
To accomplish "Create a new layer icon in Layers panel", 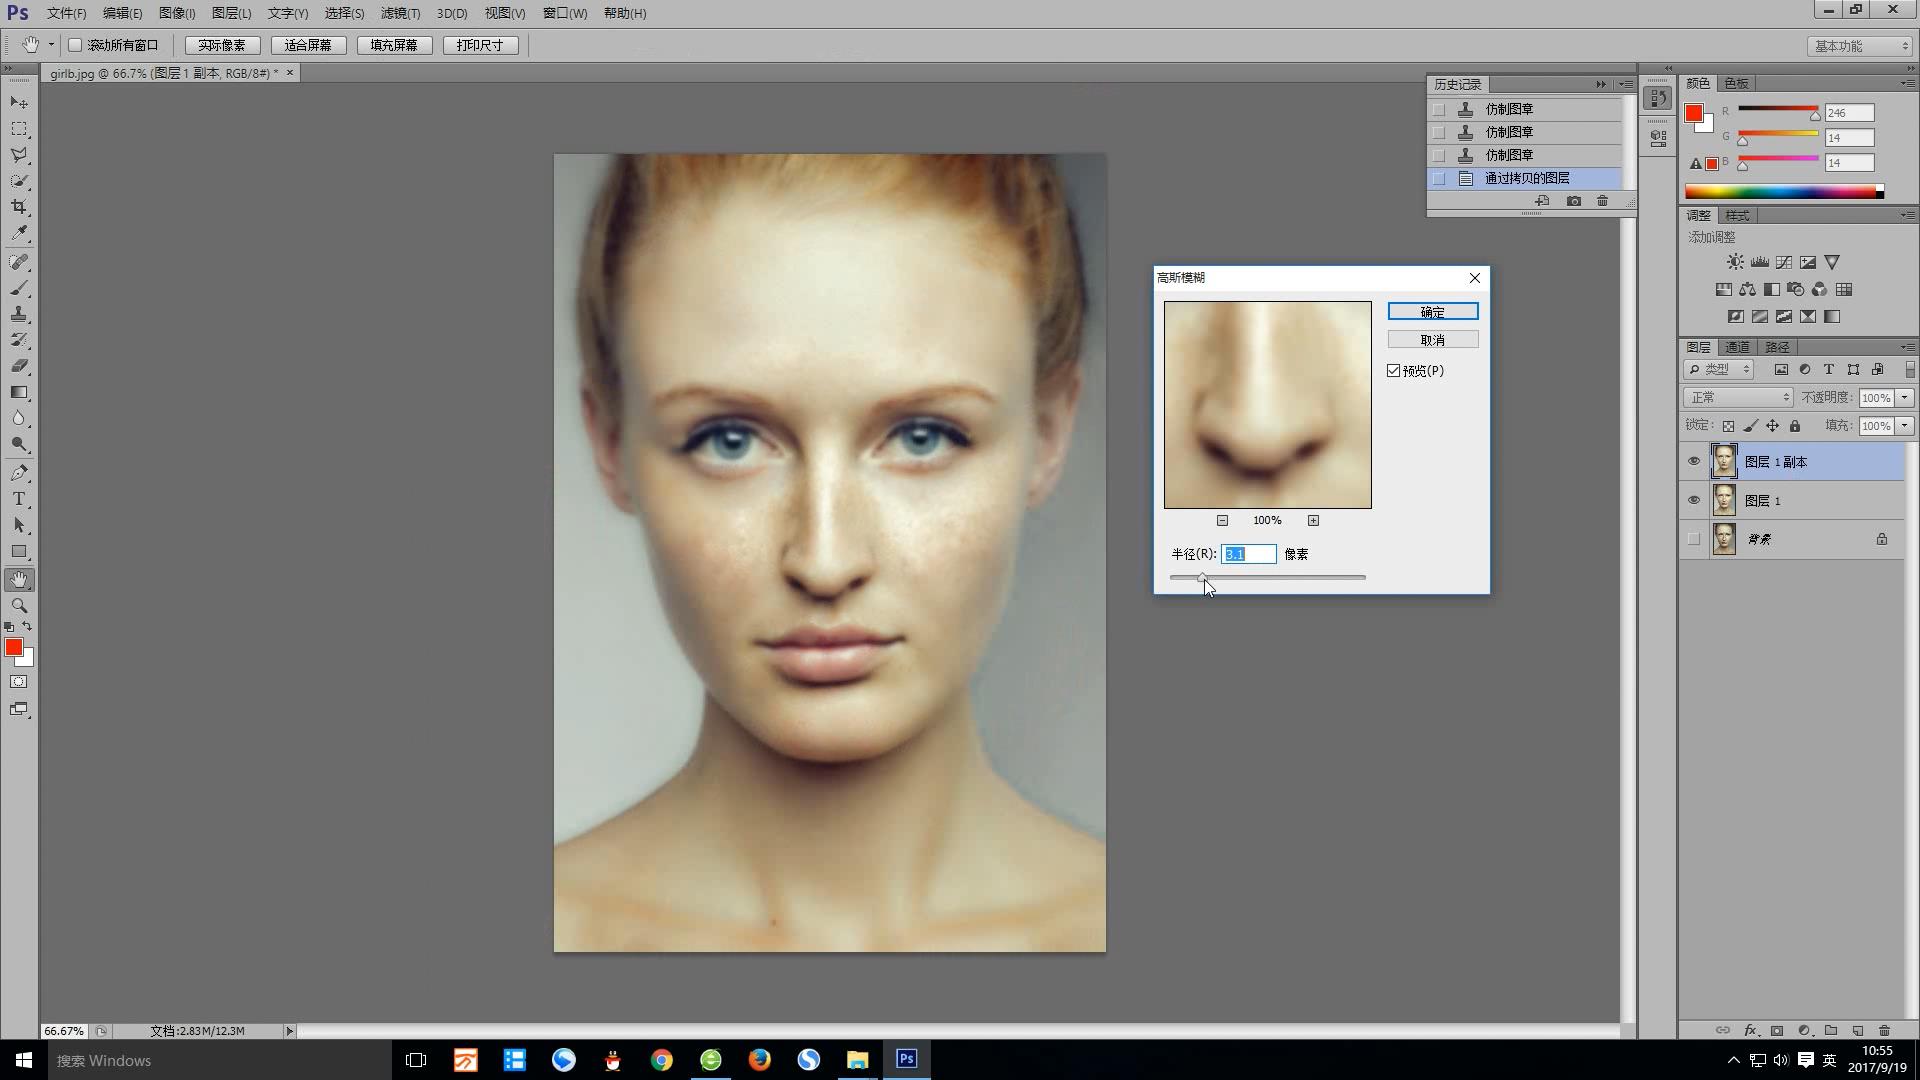I will pos(1858,1030).
